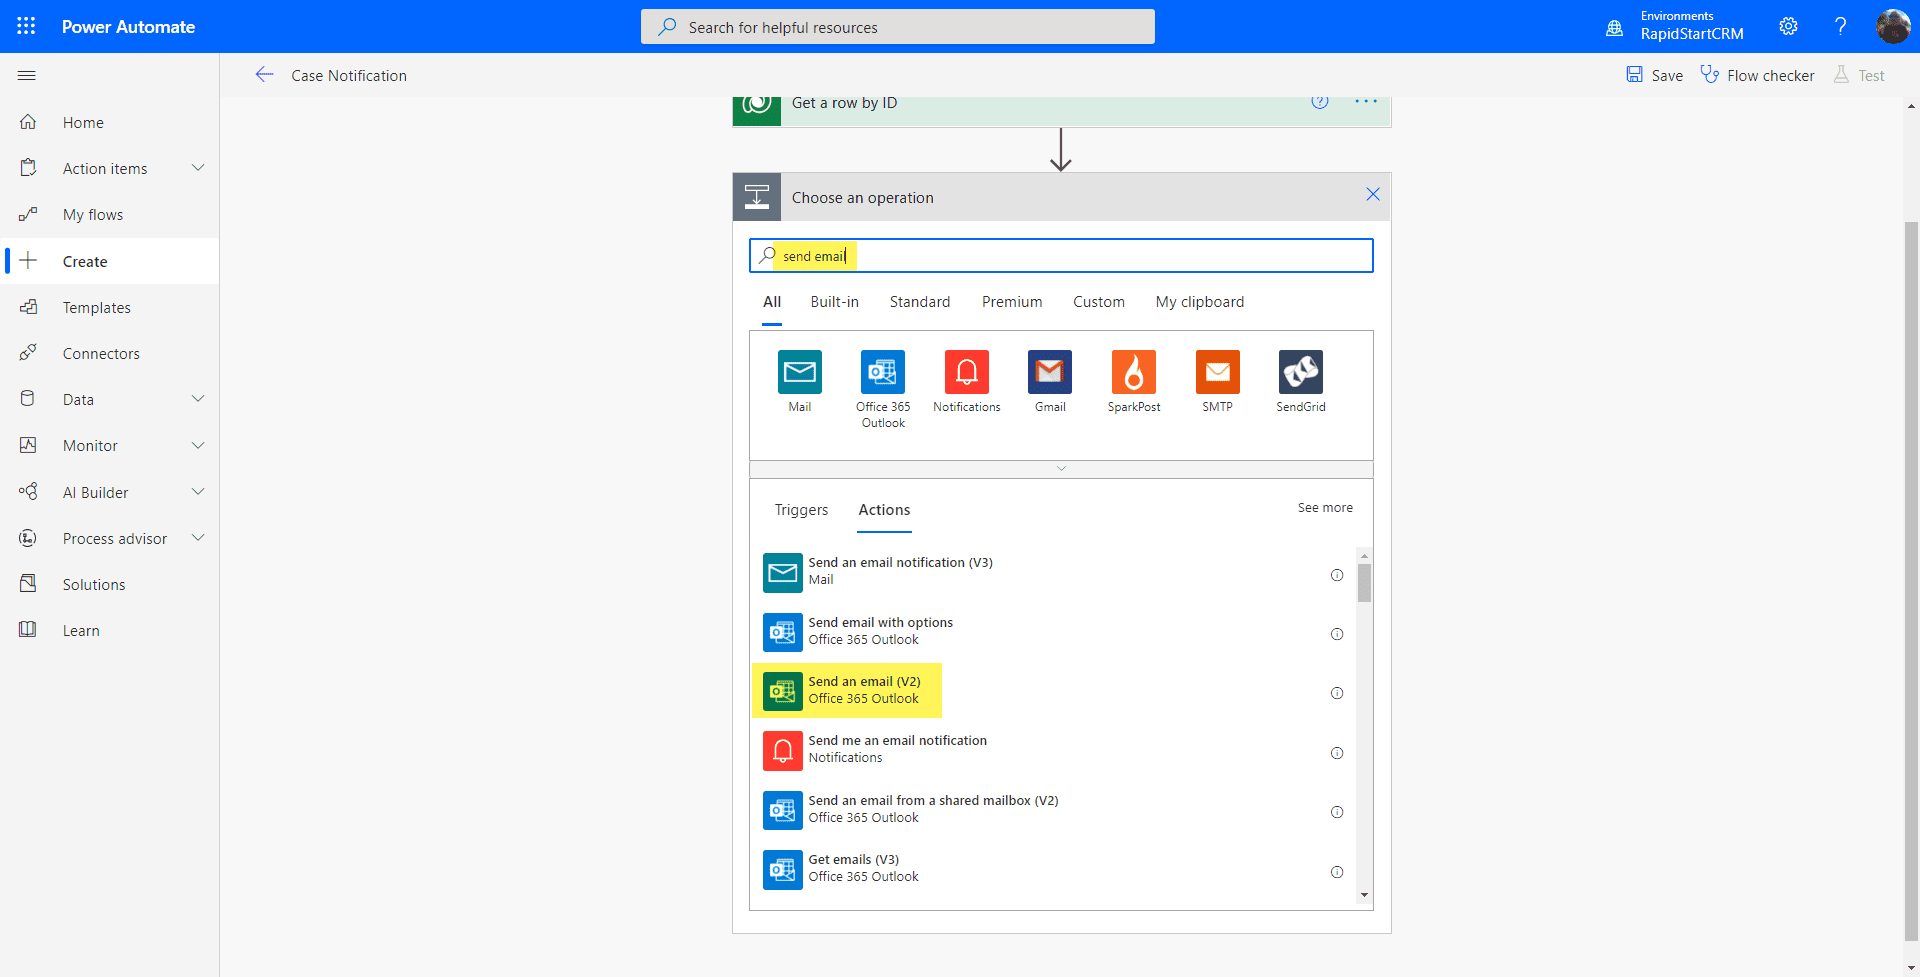Open Power Automate settings gear
The height and width of the screenshot is (977, 1920).
click(1789, 26)
